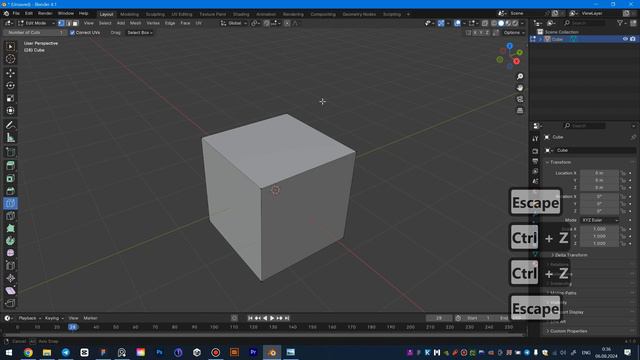Open the Global transform orientation dropdown
This screenshot has width=640, height=360.
(x=234, y=23)
